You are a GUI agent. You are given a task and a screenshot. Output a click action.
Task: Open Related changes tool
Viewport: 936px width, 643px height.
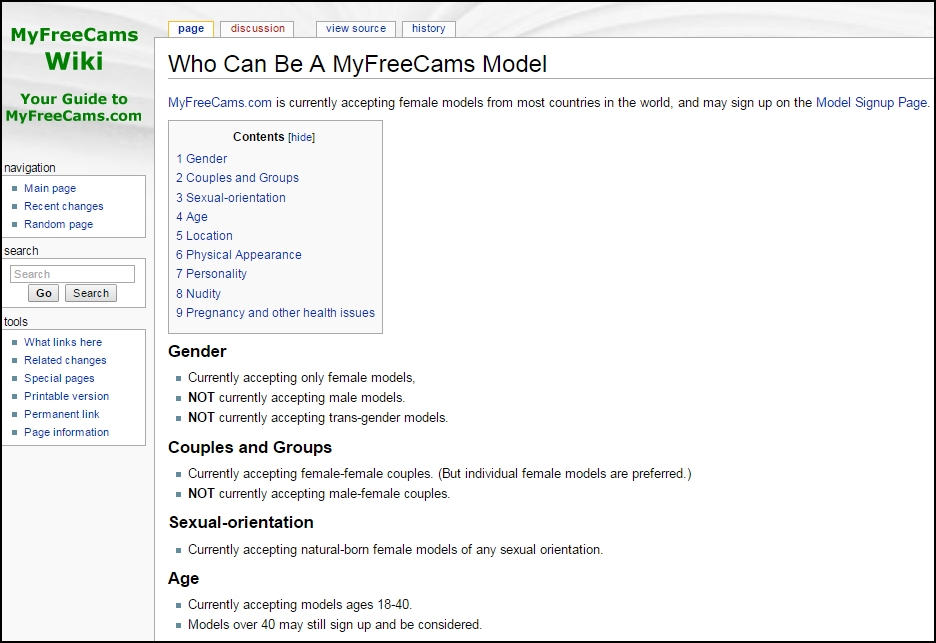click(x=65, y=361)
